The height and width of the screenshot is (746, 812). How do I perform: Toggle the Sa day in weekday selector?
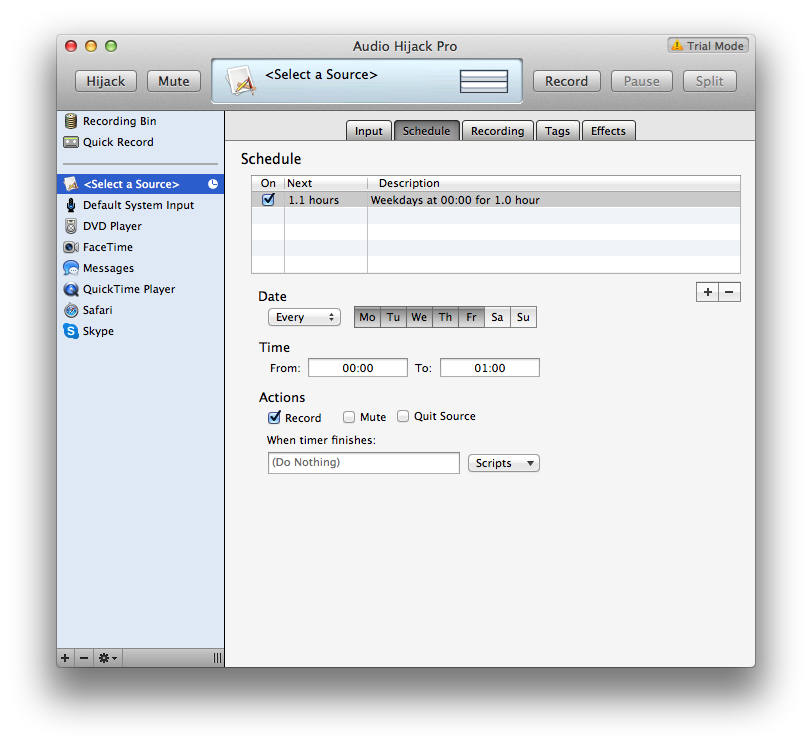[x=497, y=317]
